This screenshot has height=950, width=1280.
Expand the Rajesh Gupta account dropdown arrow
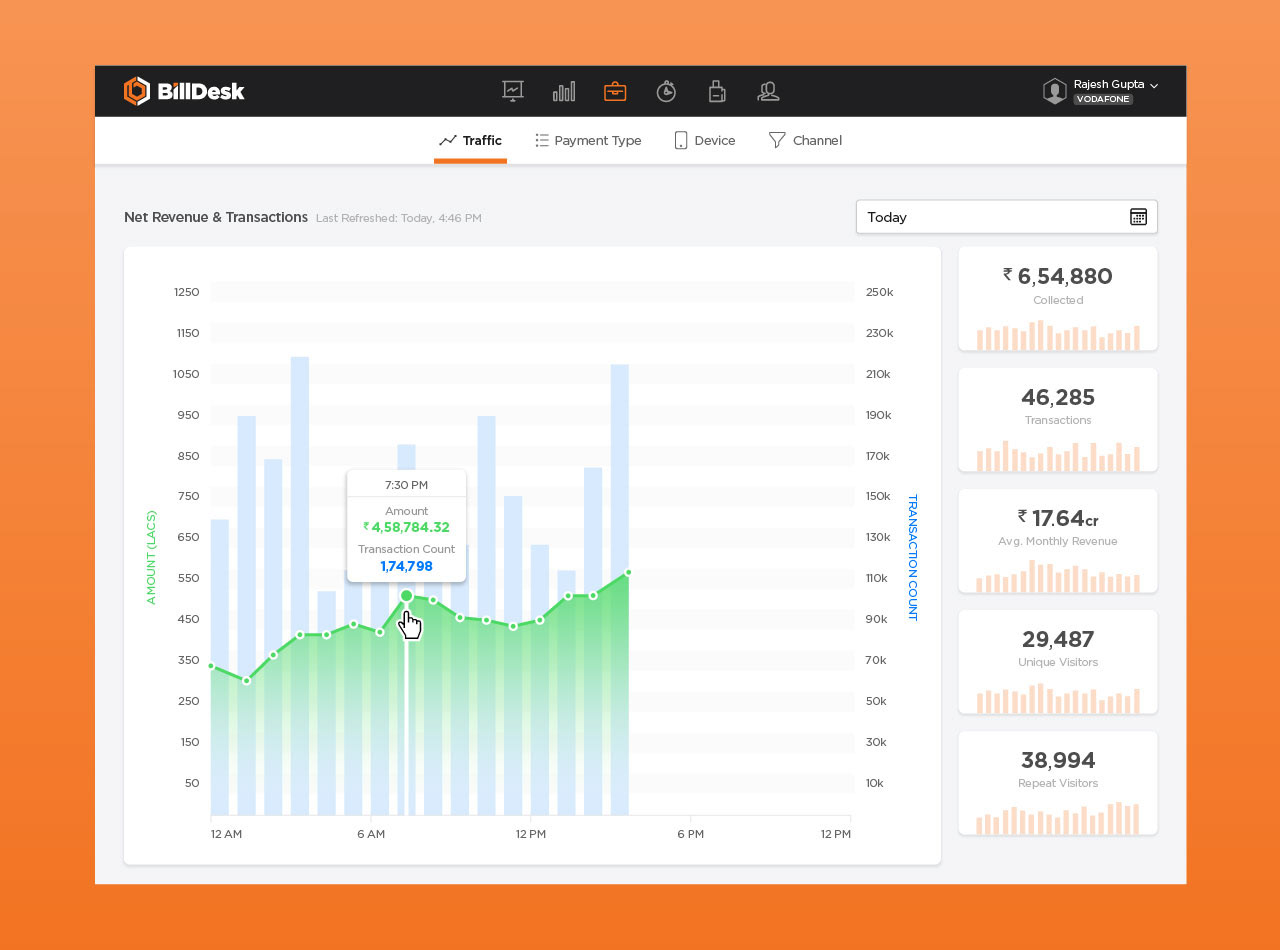tap(1154, 86)
